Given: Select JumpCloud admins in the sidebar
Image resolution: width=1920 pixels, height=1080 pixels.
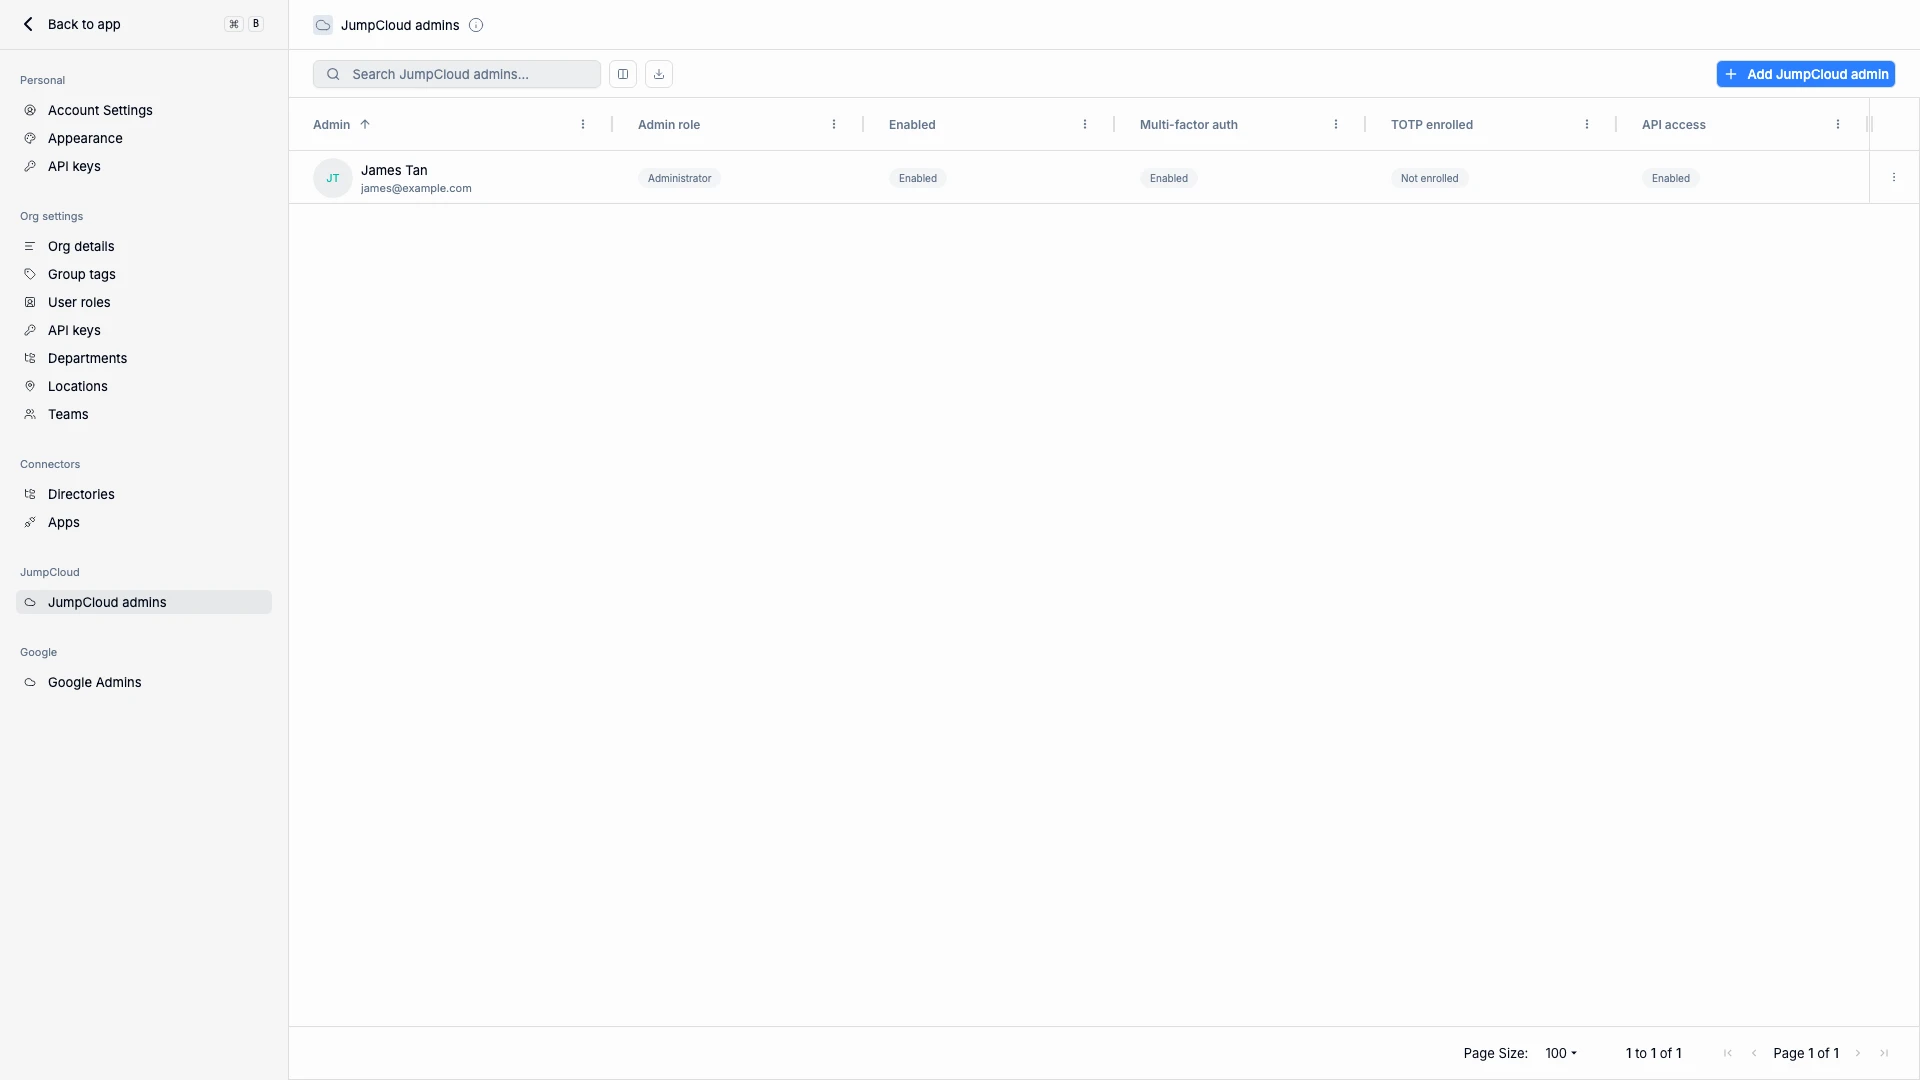Looking at the screenshot, I should tap(107, 602).
